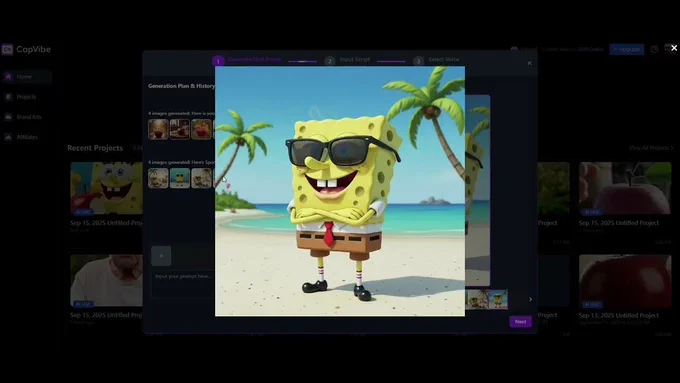Click the Projects icon in the sidebar
The height and width of the screenshot is (383, 680).
point(8,97)
